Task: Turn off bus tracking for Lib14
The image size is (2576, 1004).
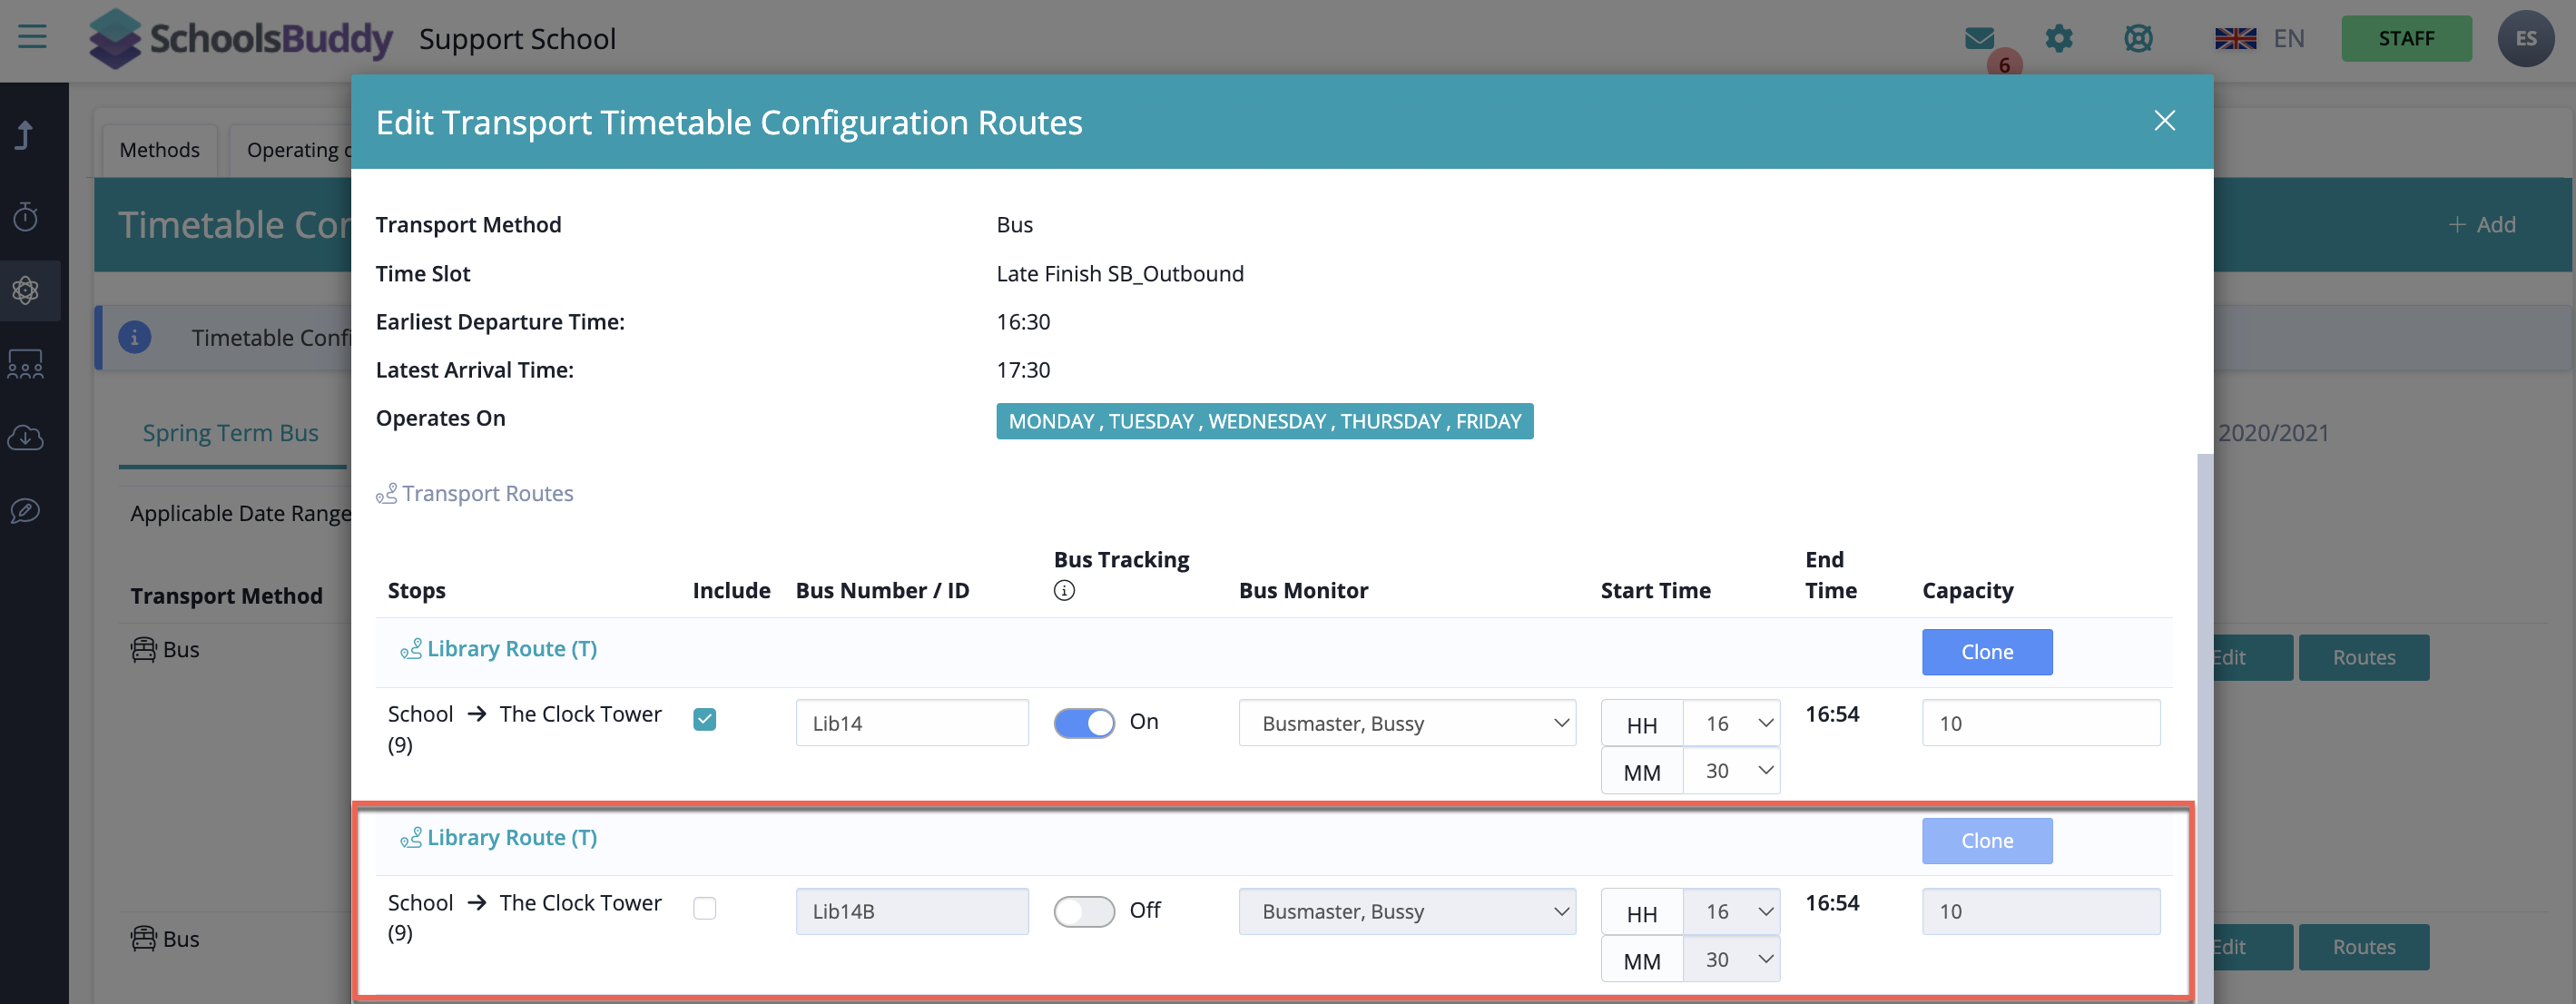Action: (x=1084, y=723)
